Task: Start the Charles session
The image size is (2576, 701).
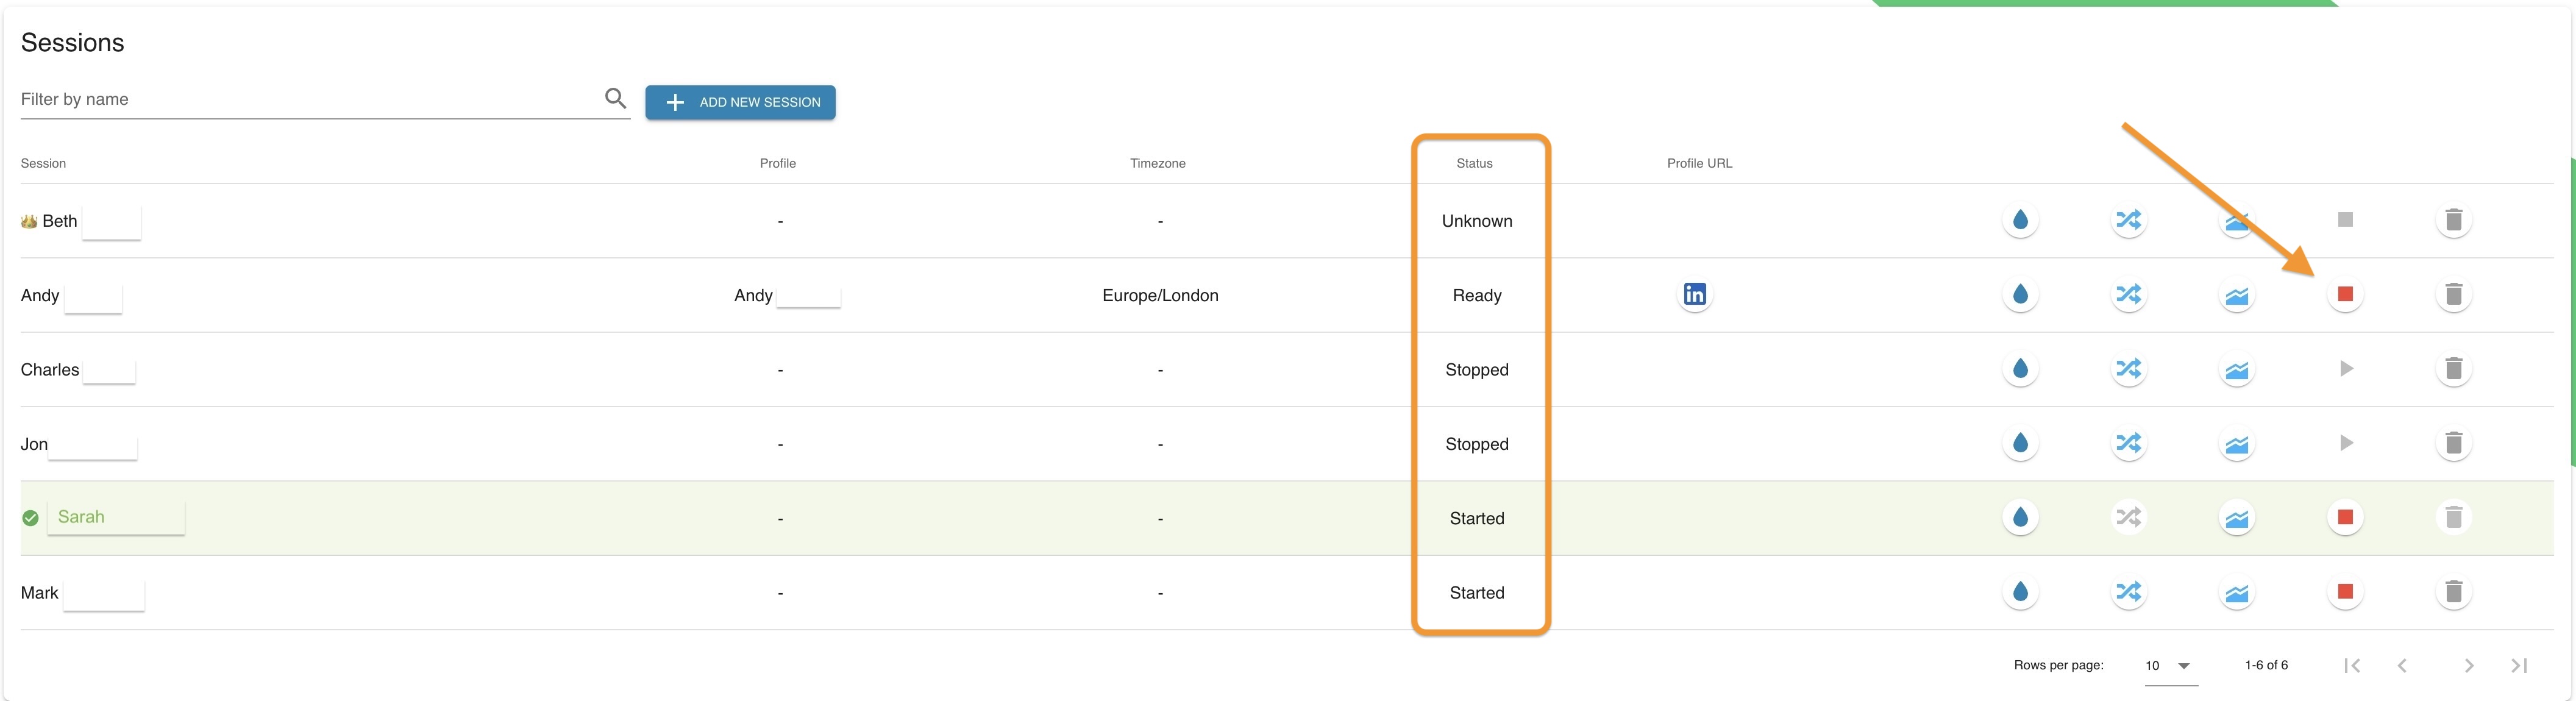Action: tap(2345, 369)
